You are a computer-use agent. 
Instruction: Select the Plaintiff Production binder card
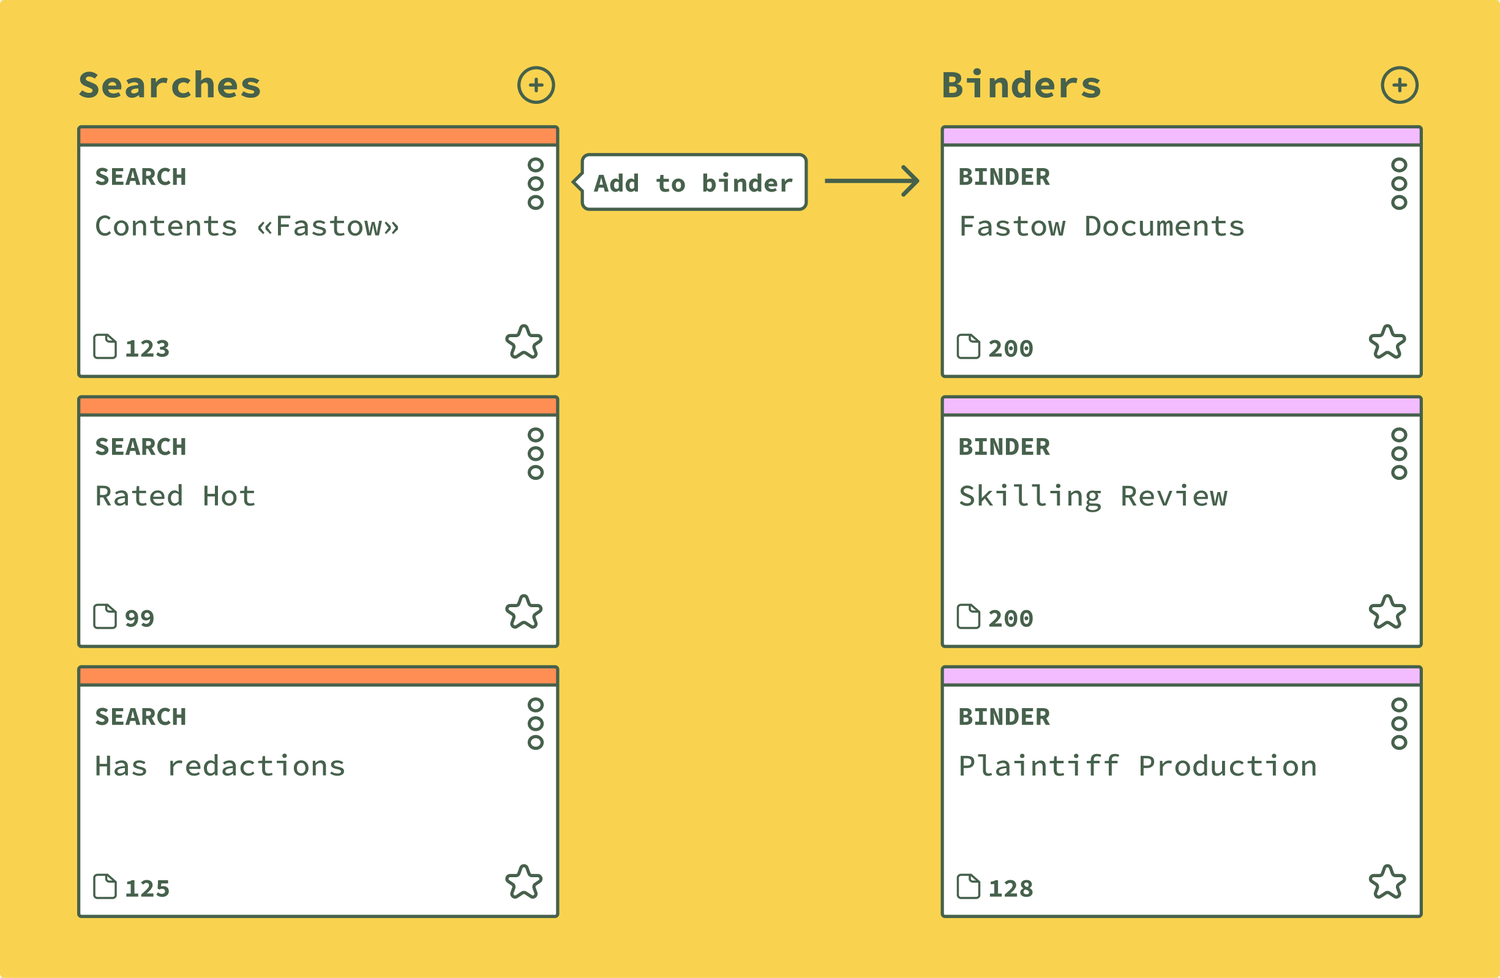(1181, 792)
